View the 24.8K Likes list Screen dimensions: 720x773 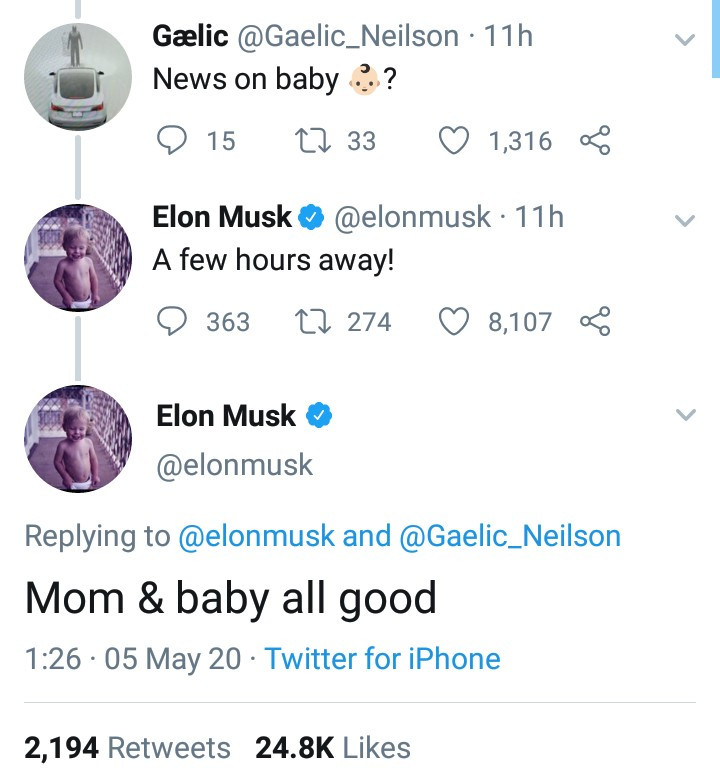[x=333, y=748]
